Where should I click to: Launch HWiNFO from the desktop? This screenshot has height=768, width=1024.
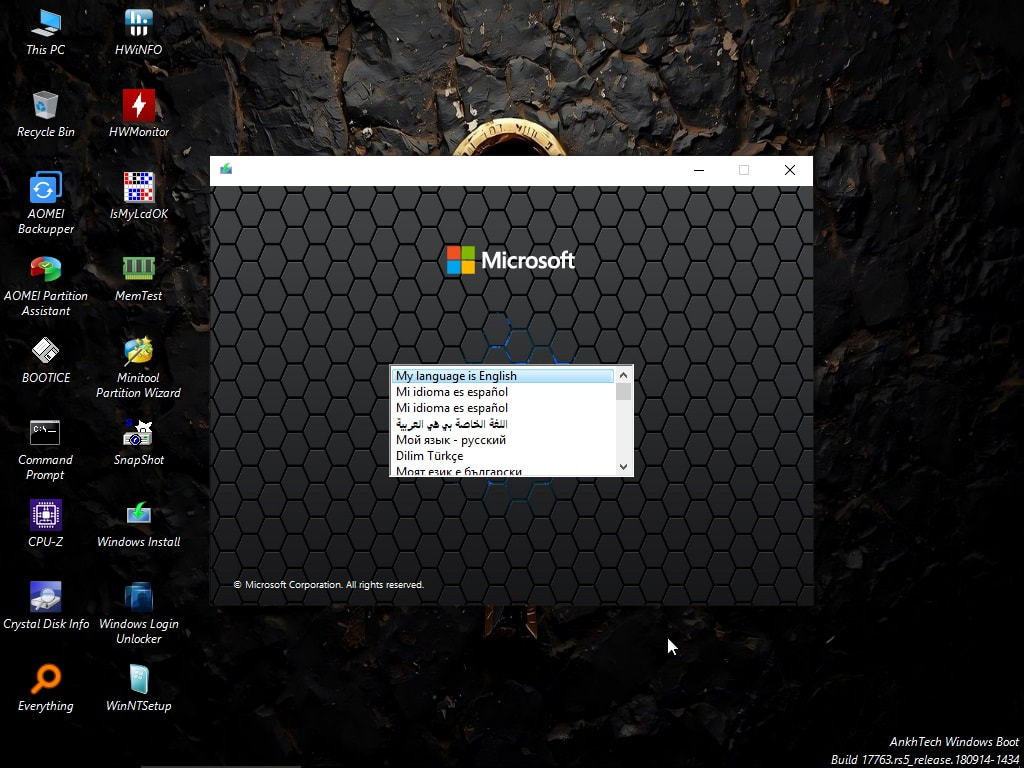tap(137, 24)
